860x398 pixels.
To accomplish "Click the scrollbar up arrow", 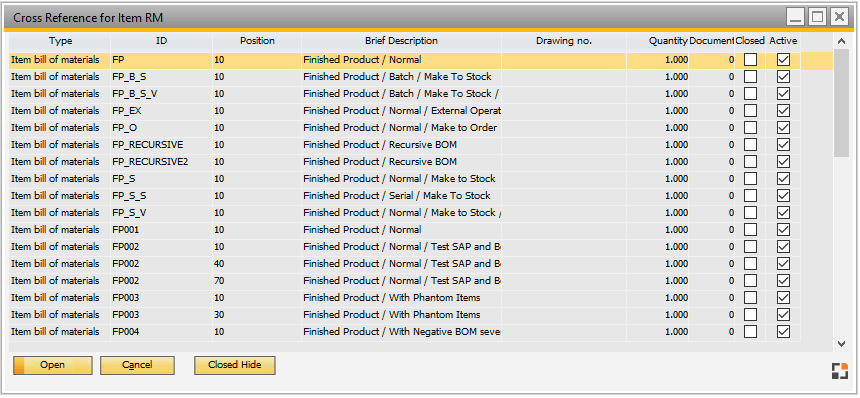I will pos(841,41).
